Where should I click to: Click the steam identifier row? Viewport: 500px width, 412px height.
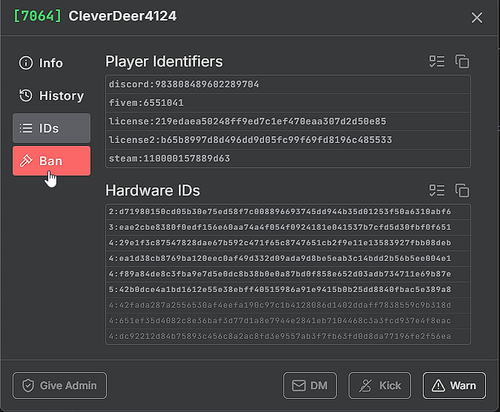point(288,158)
